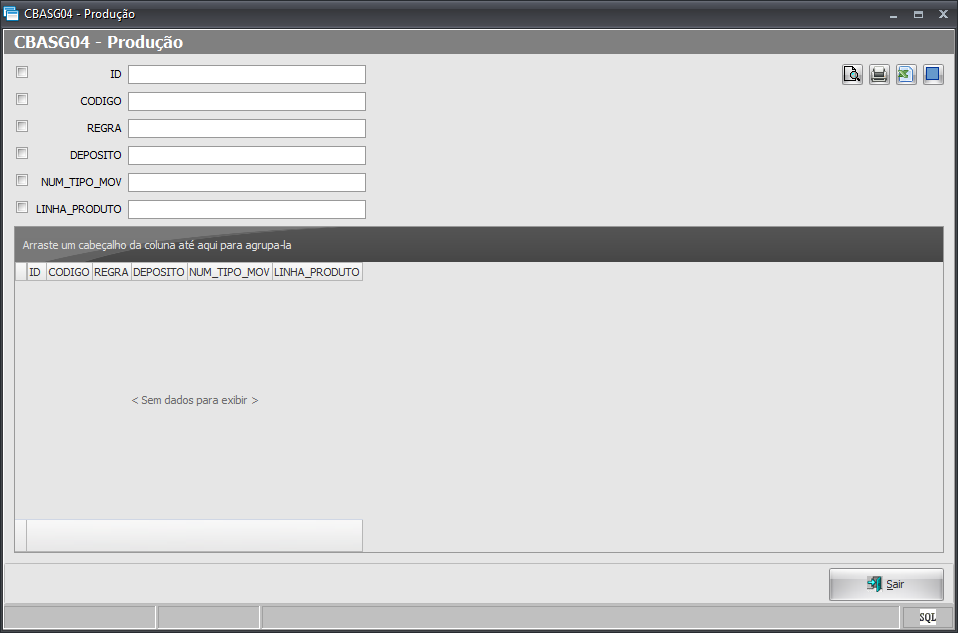Check the DEPOSITO filter checkbox
This screenshot has height=633, width=958.
(x=22, y=153)
